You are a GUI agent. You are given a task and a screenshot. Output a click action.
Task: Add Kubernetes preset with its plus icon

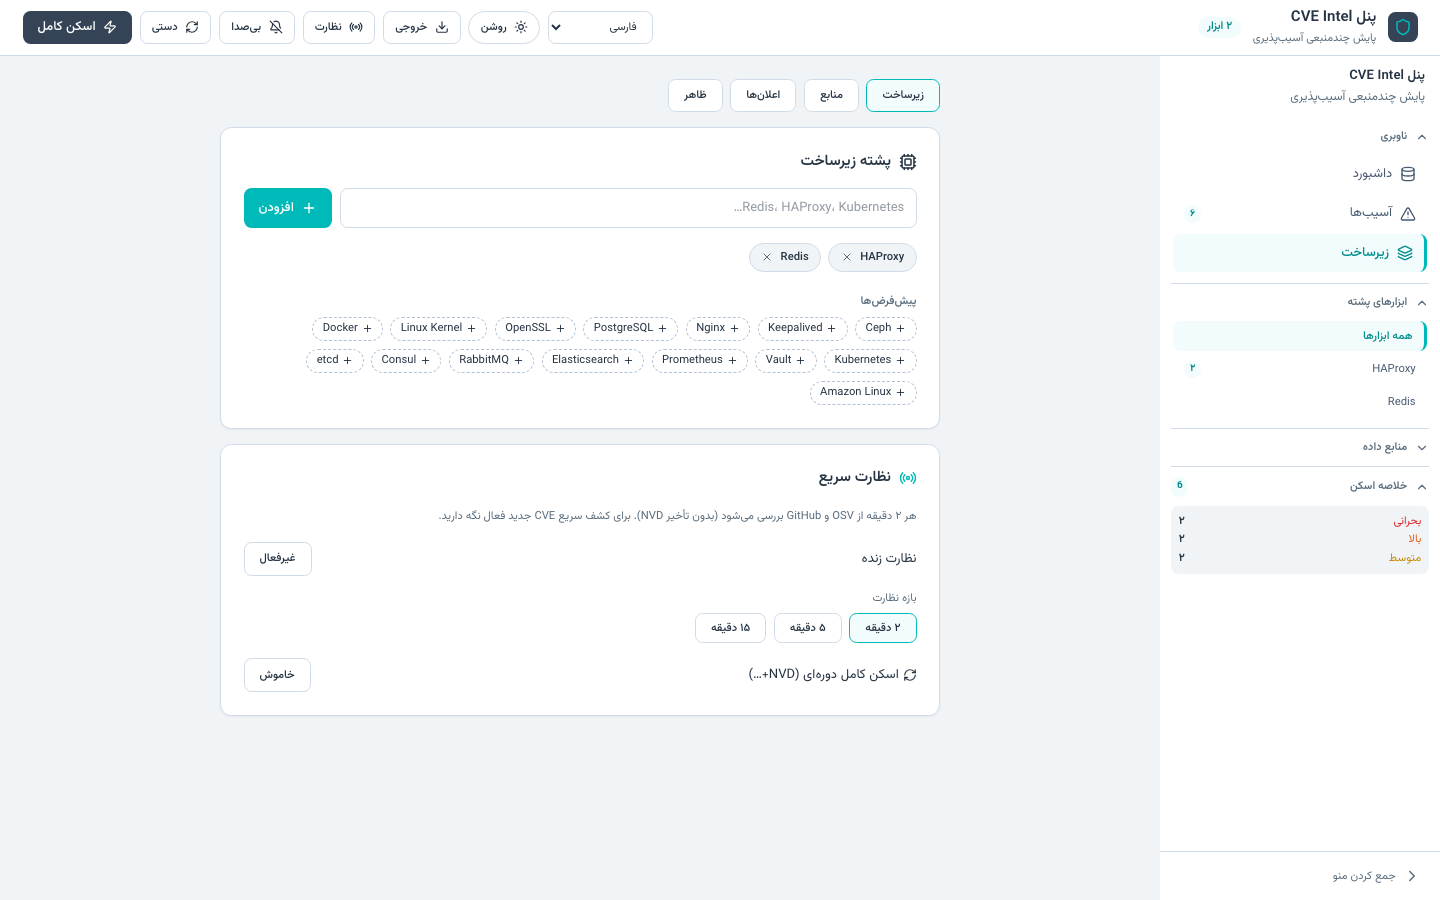click(900, 360)
